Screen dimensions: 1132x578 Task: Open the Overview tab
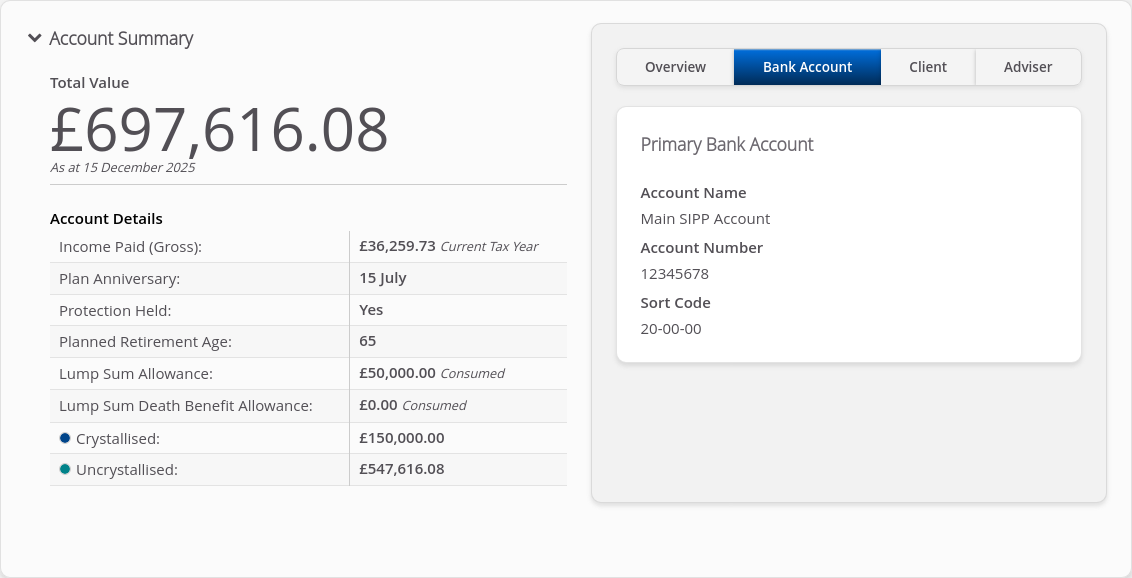pyautogui.click(x=675, y=67)
